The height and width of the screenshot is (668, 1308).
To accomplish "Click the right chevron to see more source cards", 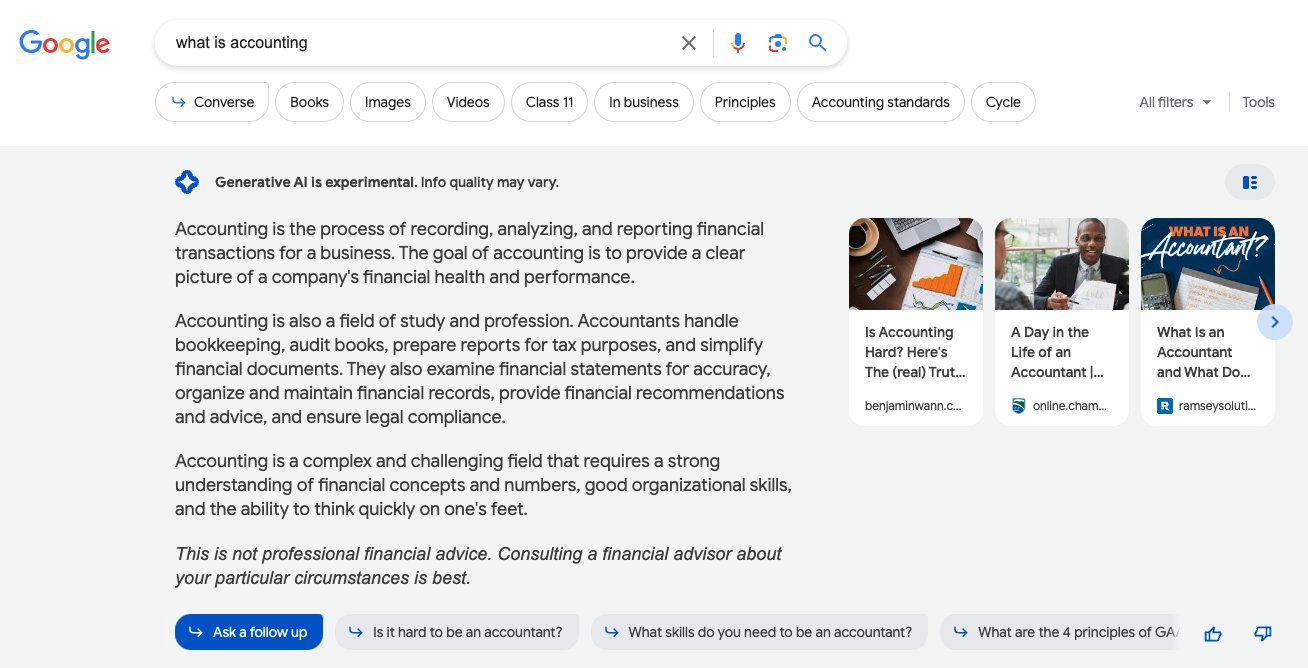I will coord(1274,322).
